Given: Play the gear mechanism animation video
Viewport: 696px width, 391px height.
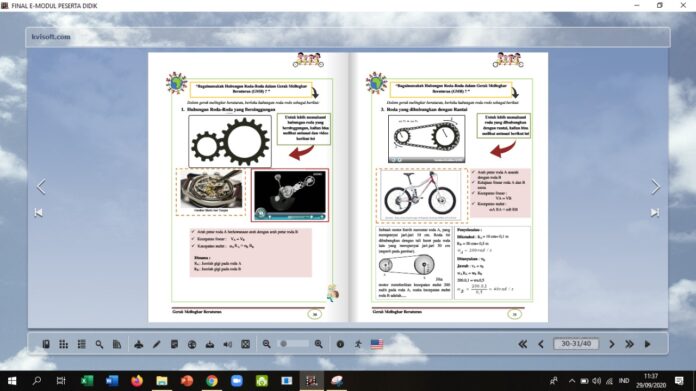Looking at the screenshot, I should coord(290,195).
